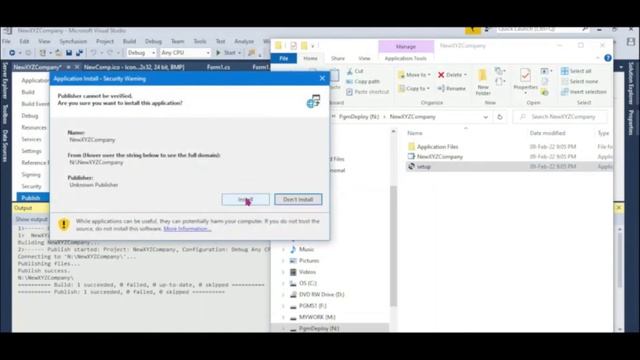Select the Signing page in project properties

pyautogui.click(x=31, y=174)
